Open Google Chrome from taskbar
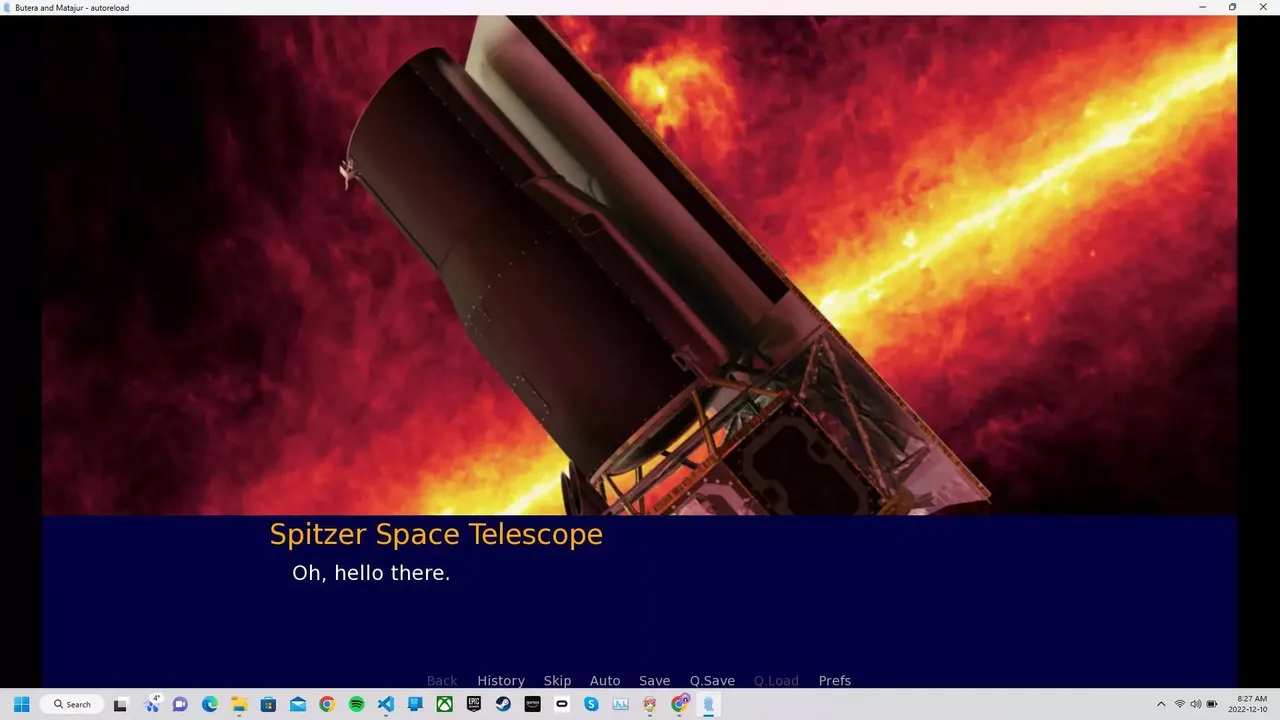This screenshot has height=720, width=1280. tap(327, 704)
